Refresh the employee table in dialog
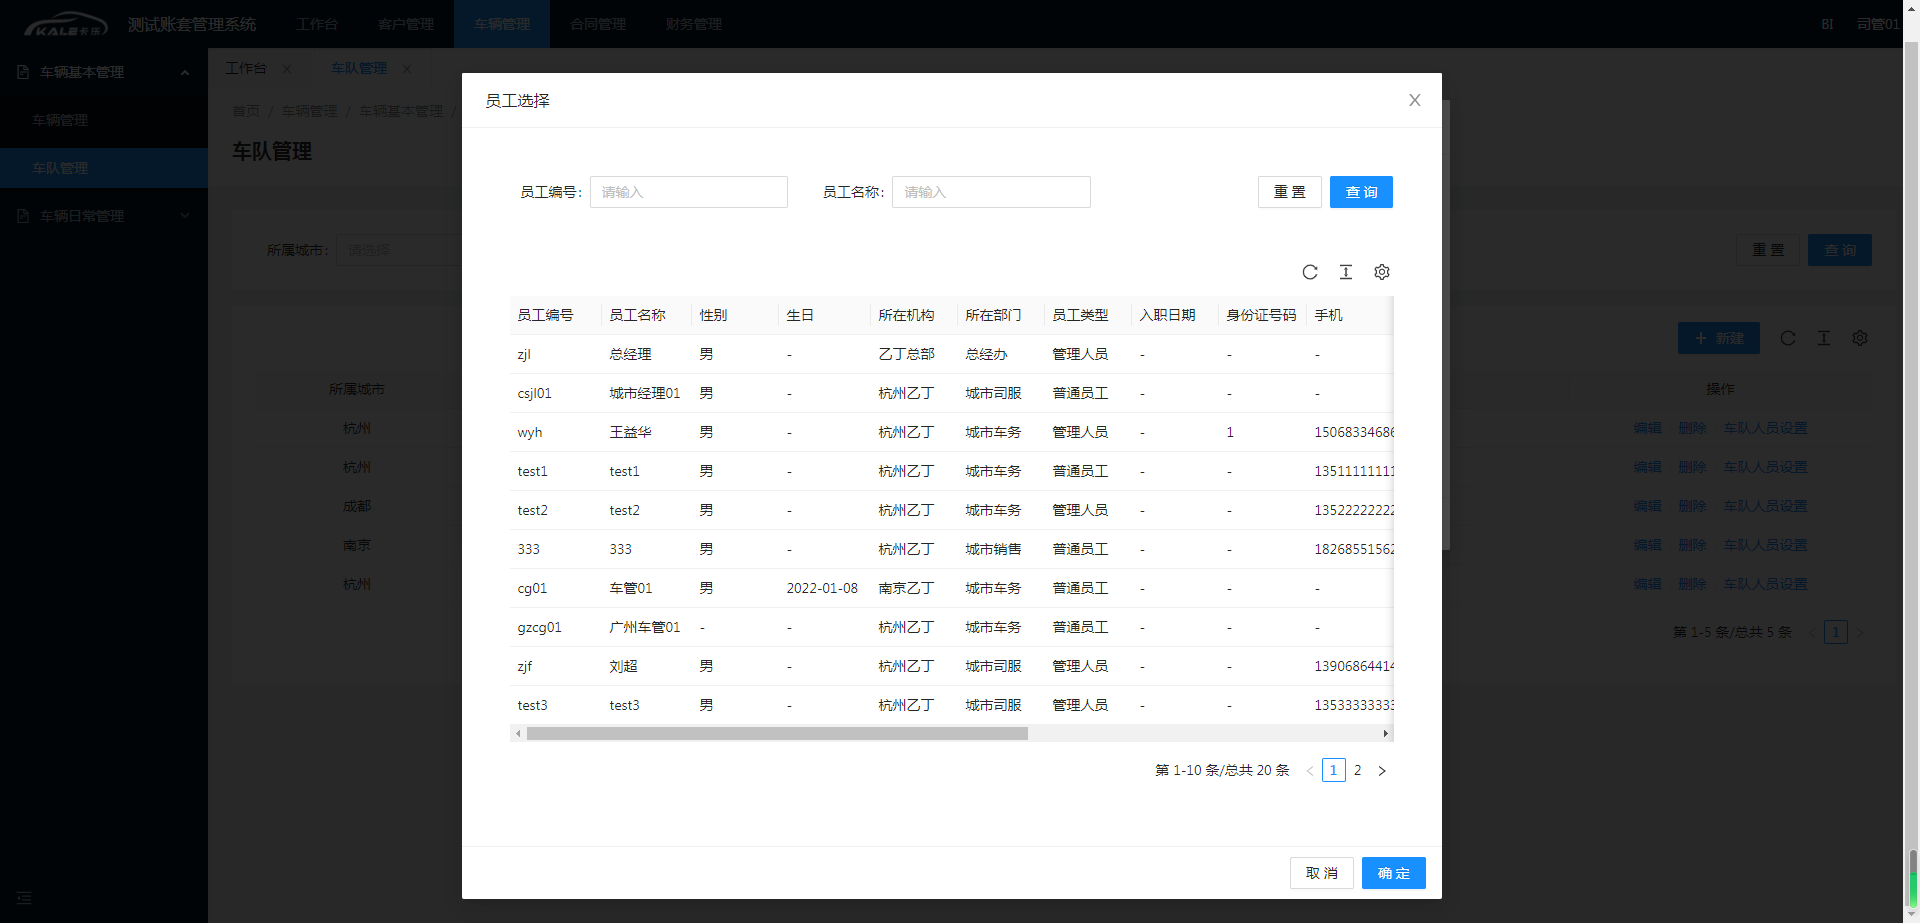 click(1310, 272)
